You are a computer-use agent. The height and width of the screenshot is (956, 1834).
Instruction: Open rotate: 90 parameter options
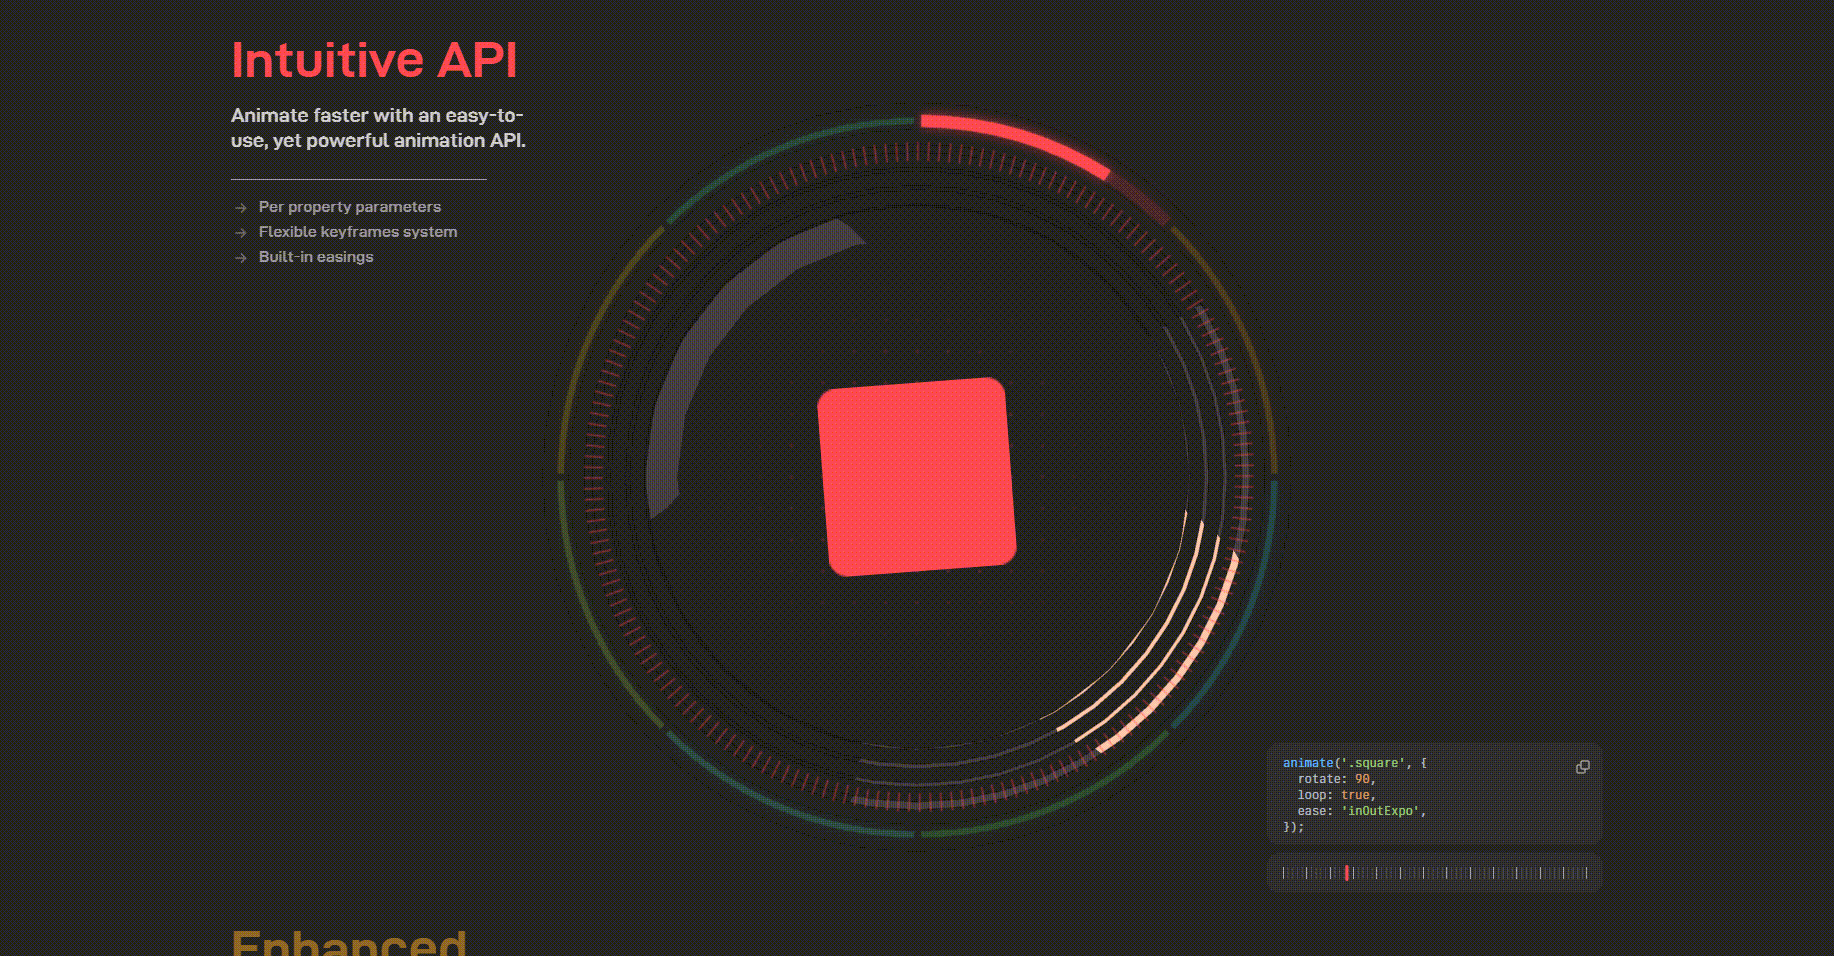coord(1363,778)
